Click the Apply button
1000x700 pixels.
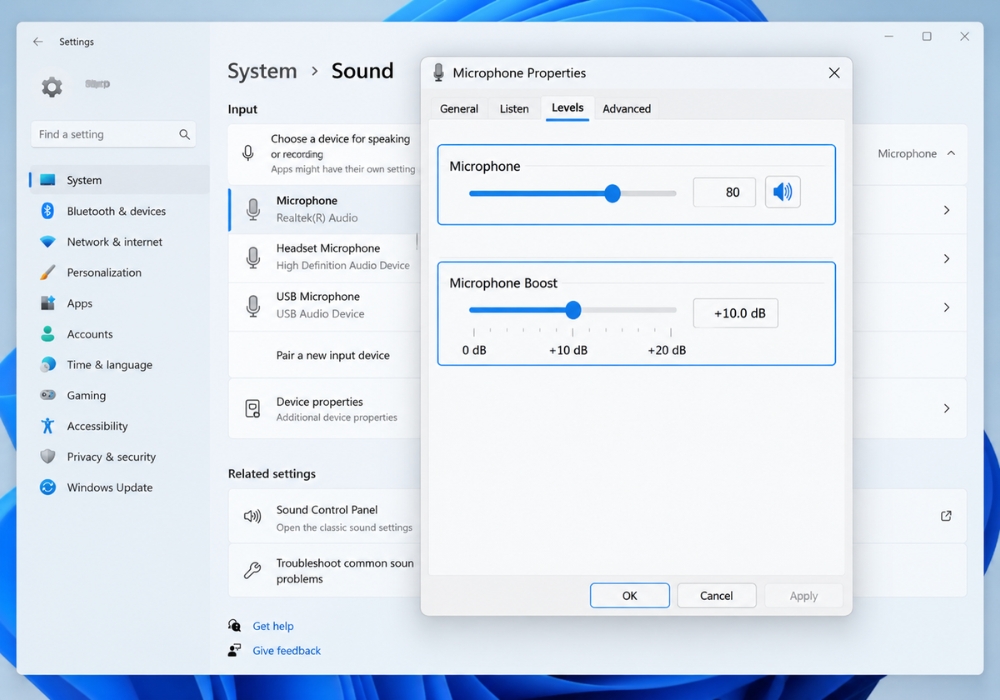pos(804,595)
